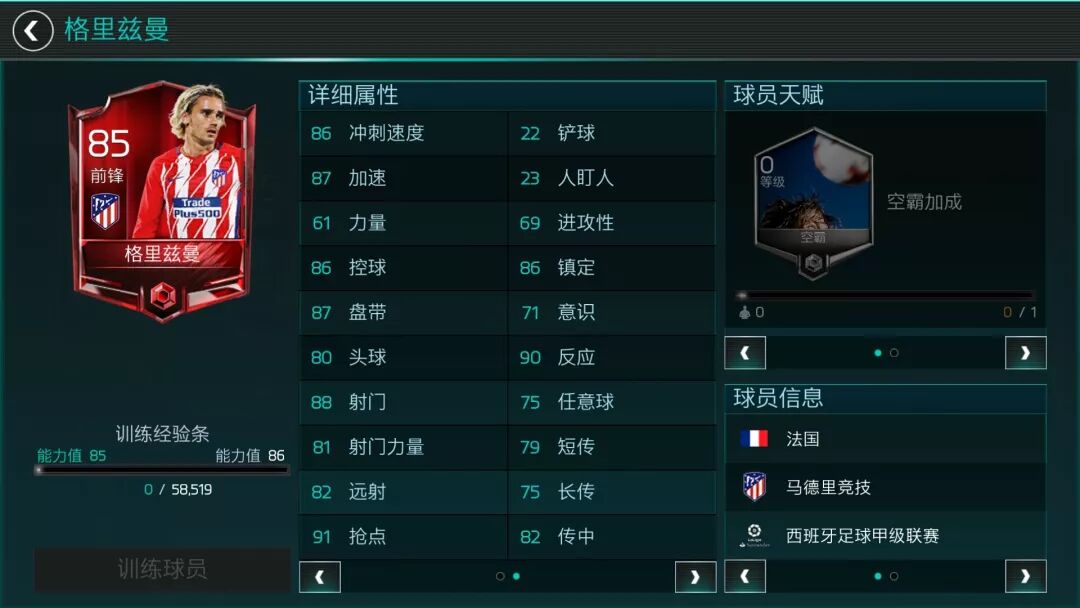The width and height of the screenshot is (1080, 608).
Task: Click the France flag icon
Action: (x=754, y=439)
